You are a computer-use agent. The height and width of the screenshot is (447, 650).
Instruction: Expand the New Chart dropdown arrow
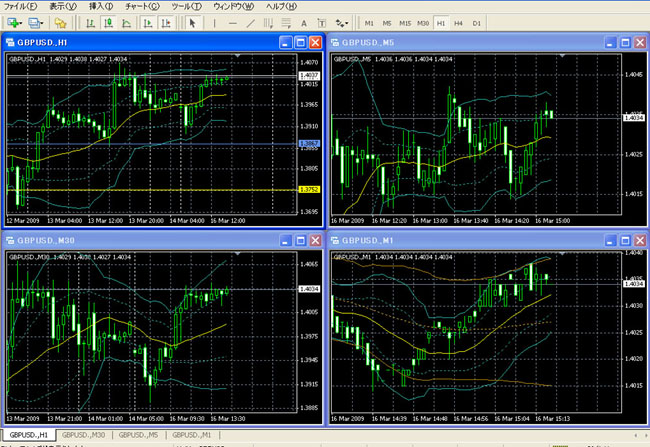tap(19, 22)
